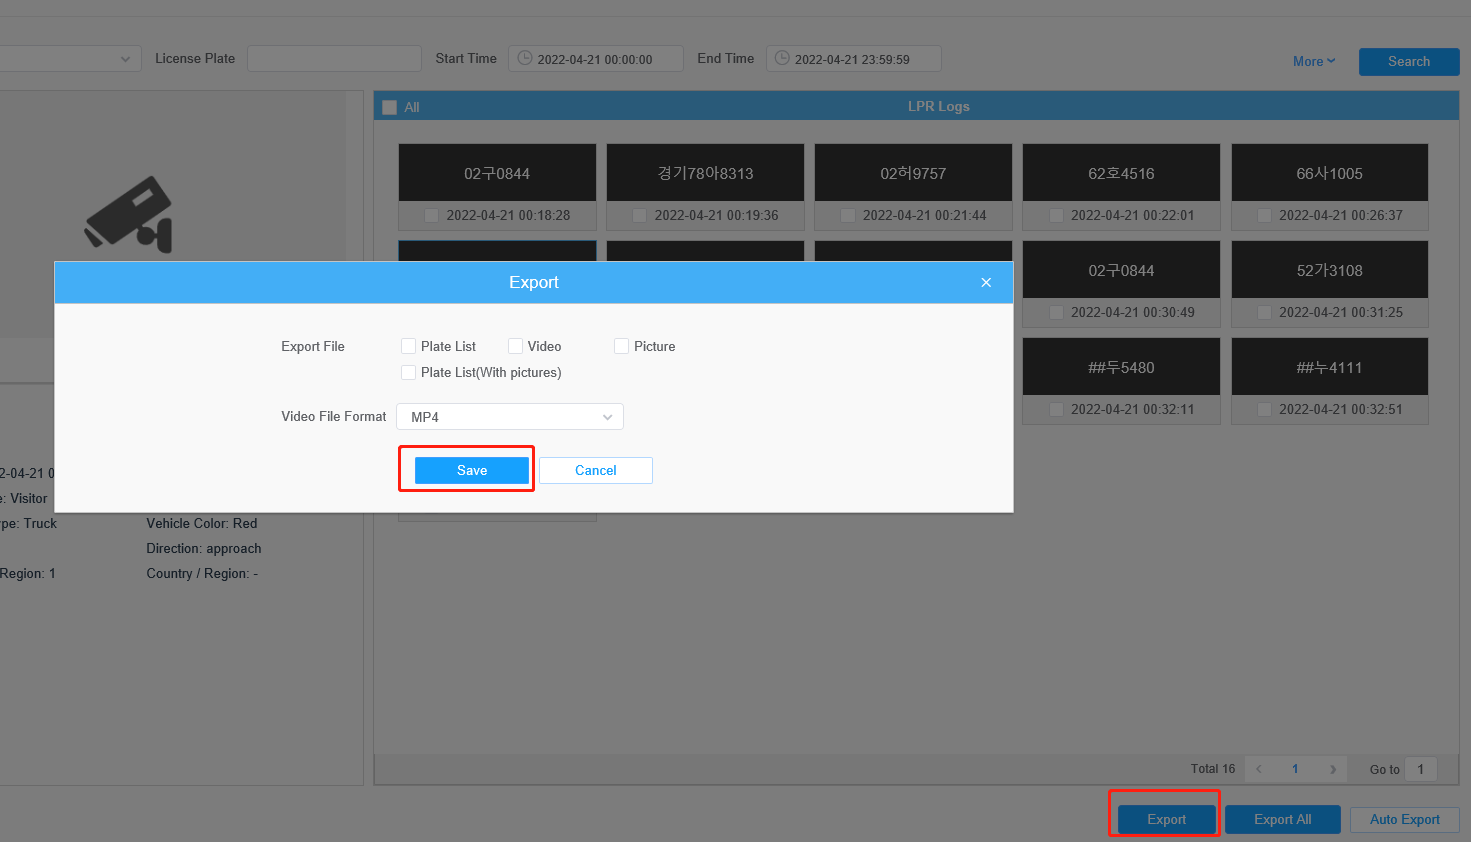Open plate thumbnail 02구0844 at 00:18:28
The height and width of the screenshot is (842, 1471).
[x=497, y=173]
